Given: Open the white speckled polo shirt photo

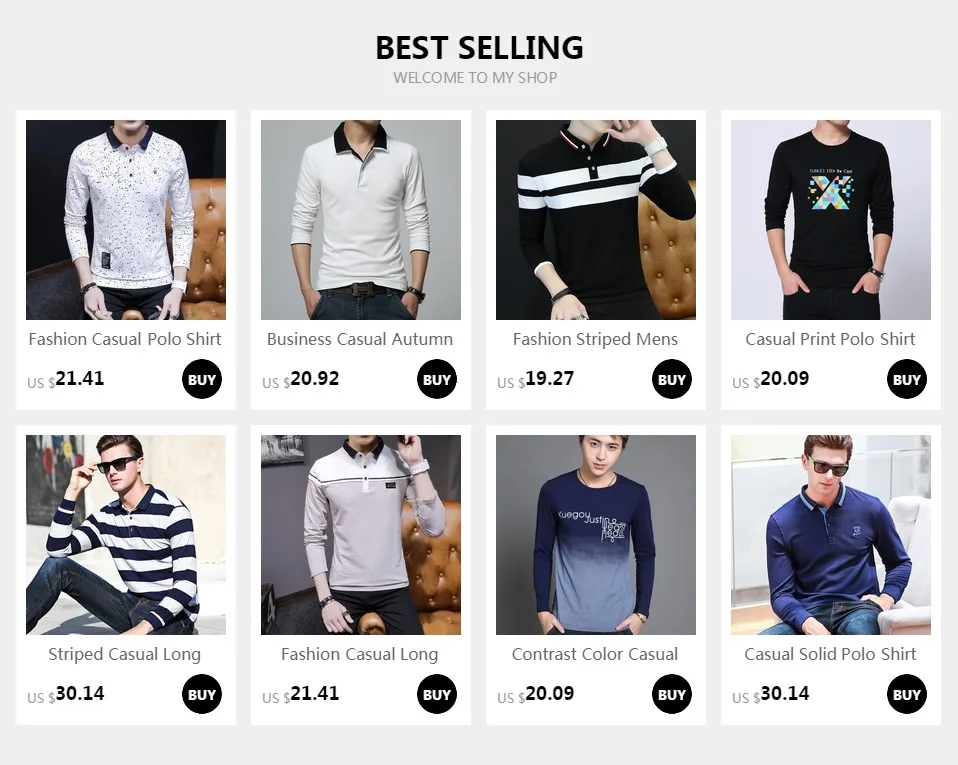Looking at the screenshot, I should (126, 220).
